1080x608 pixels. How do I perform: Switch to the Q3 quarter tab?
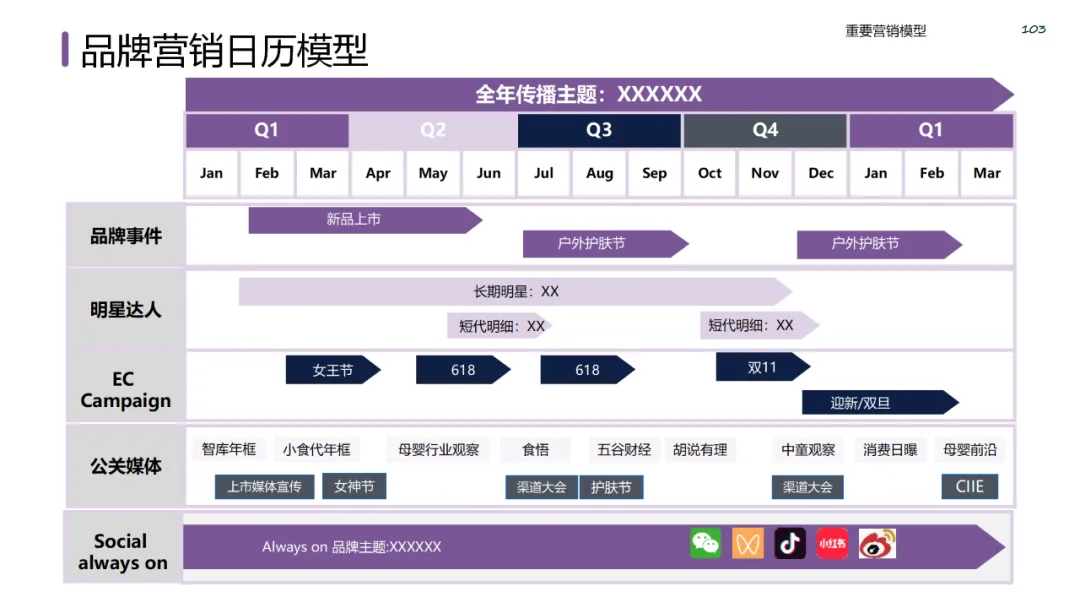pyautogui.click(x=599, y=130)
